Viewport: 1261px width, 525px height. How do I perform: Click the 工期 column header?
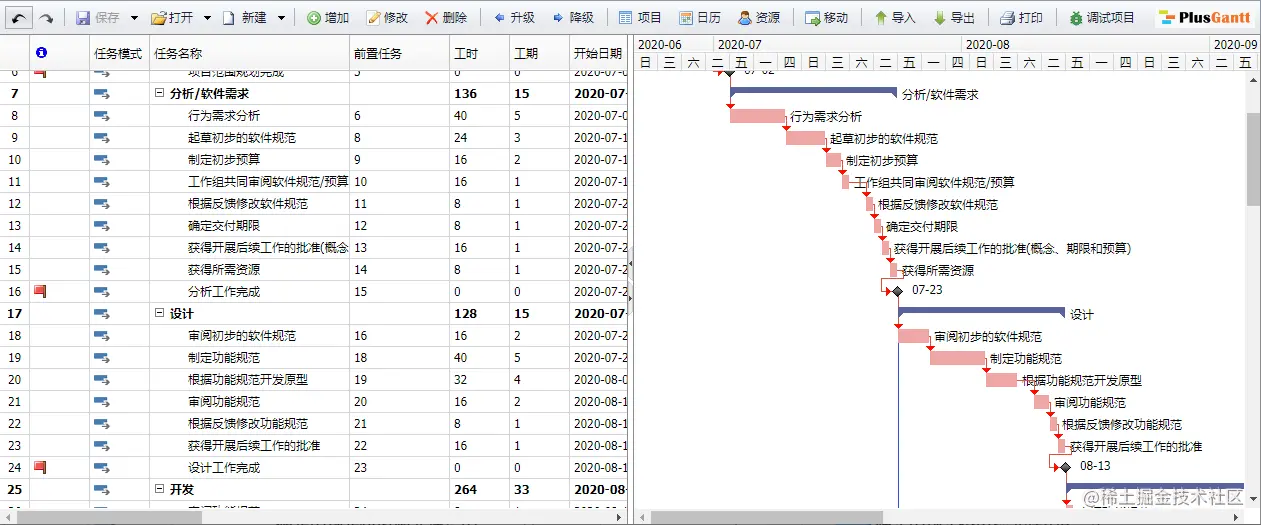539,53
